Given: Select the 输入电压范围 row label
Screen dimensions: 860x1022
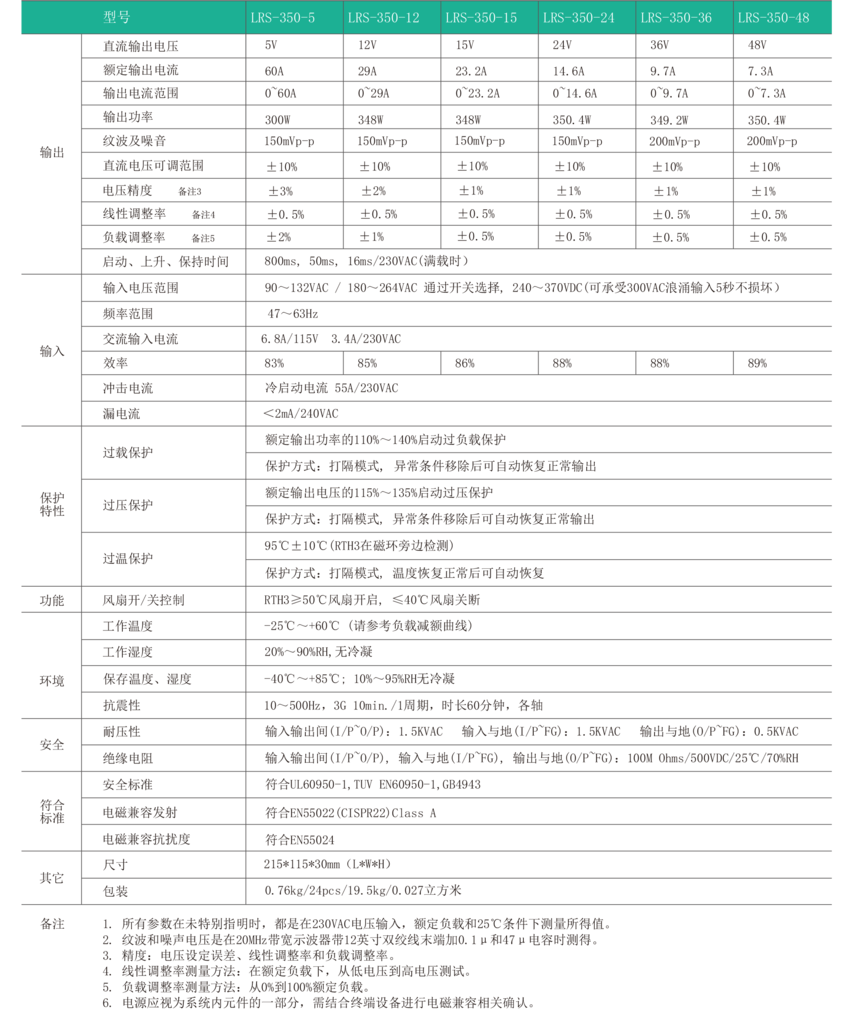Looking at the screenshot, I should tap(140, 288).
